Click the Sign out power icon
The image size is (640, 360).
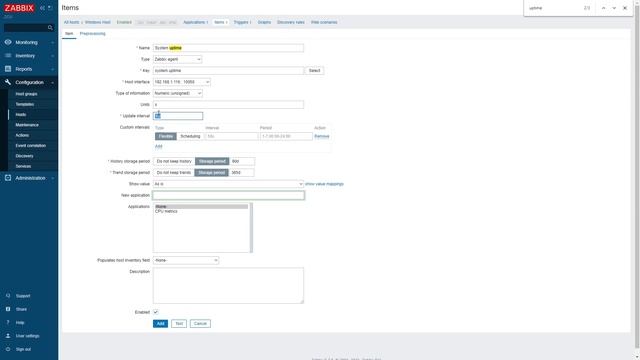point(8,349)
